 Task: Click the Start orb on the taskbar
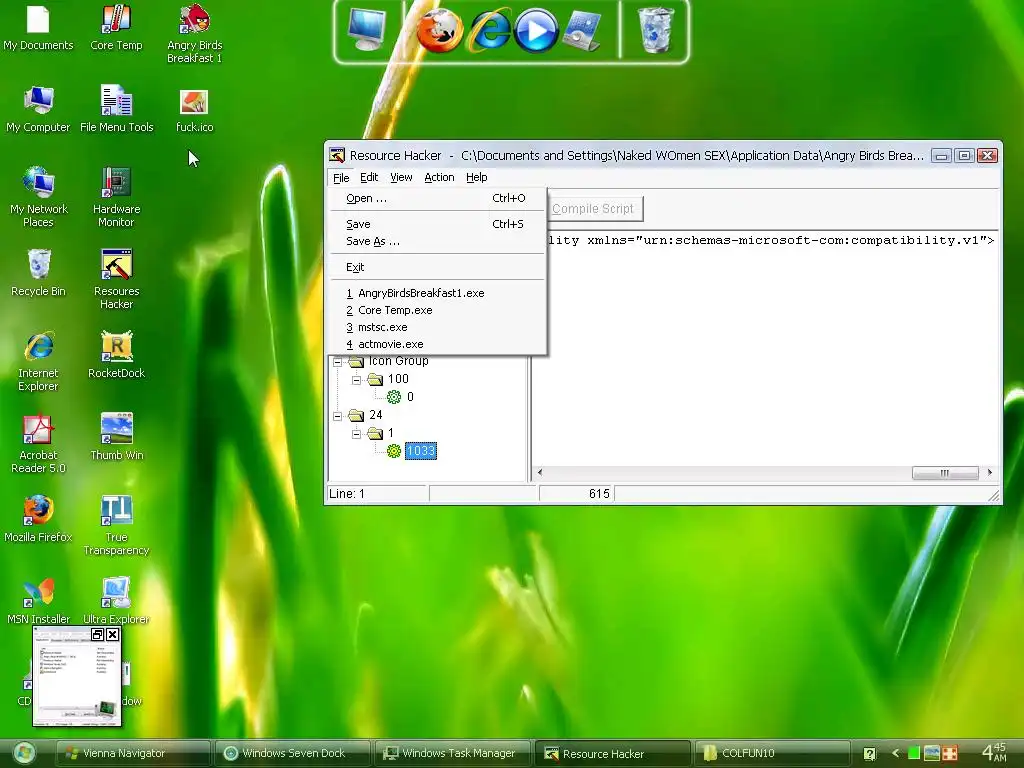click(x=24, y=753)
